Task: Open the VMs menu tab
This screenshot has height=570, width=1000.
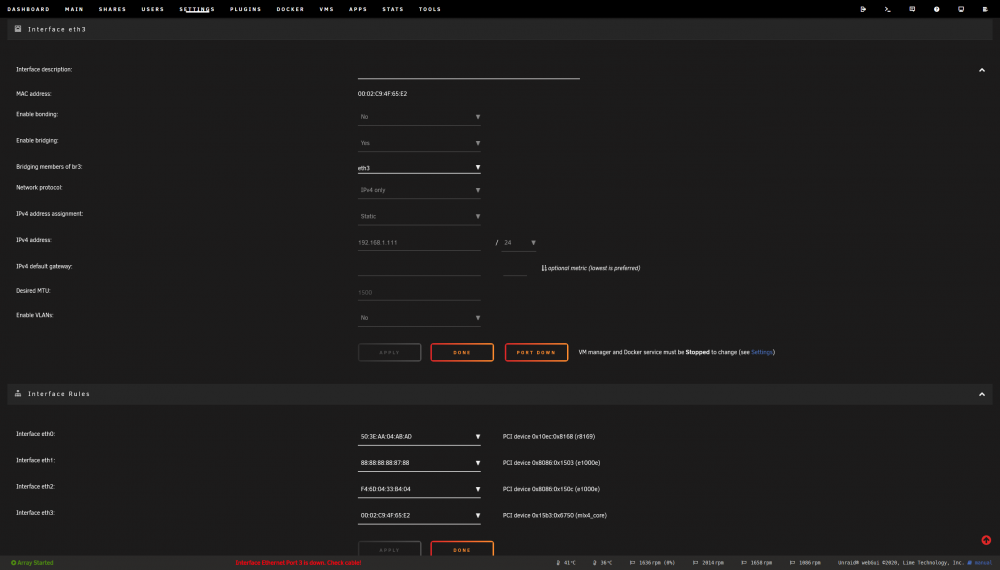Action: pyautogui.click(x=327, y=9)
